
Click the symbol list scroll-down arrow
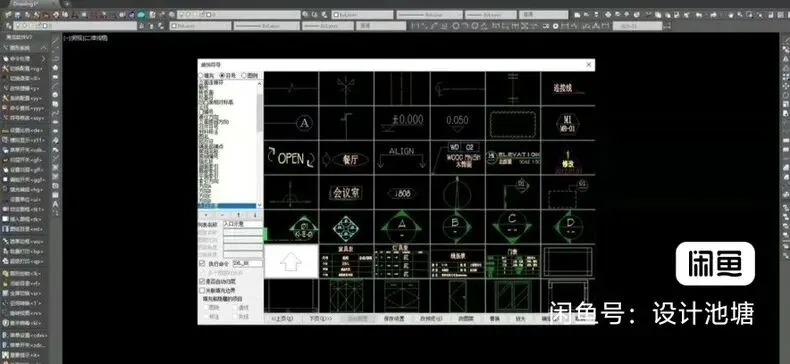259,205
